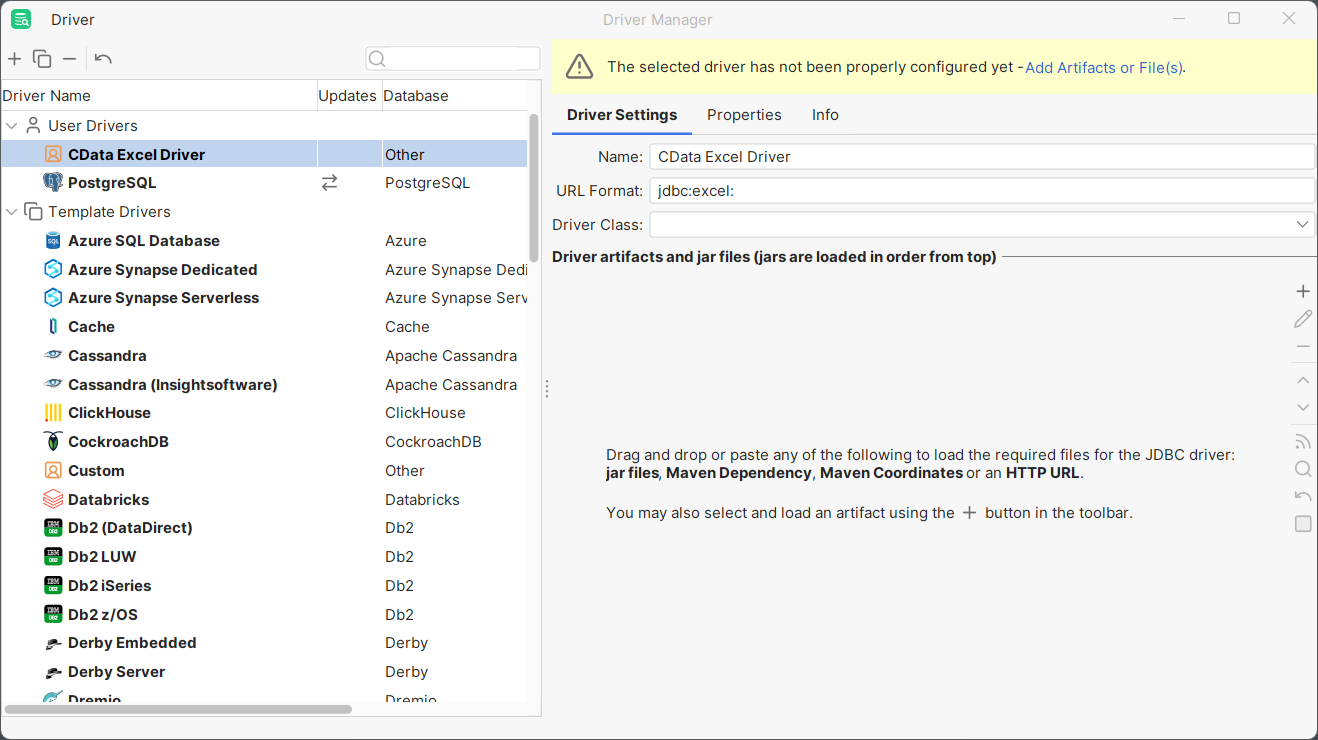Viewport: 1318px width, 740px height.
Task: Click the horizontal scrollbar under the driver list
Action: (x=178, y=709)
